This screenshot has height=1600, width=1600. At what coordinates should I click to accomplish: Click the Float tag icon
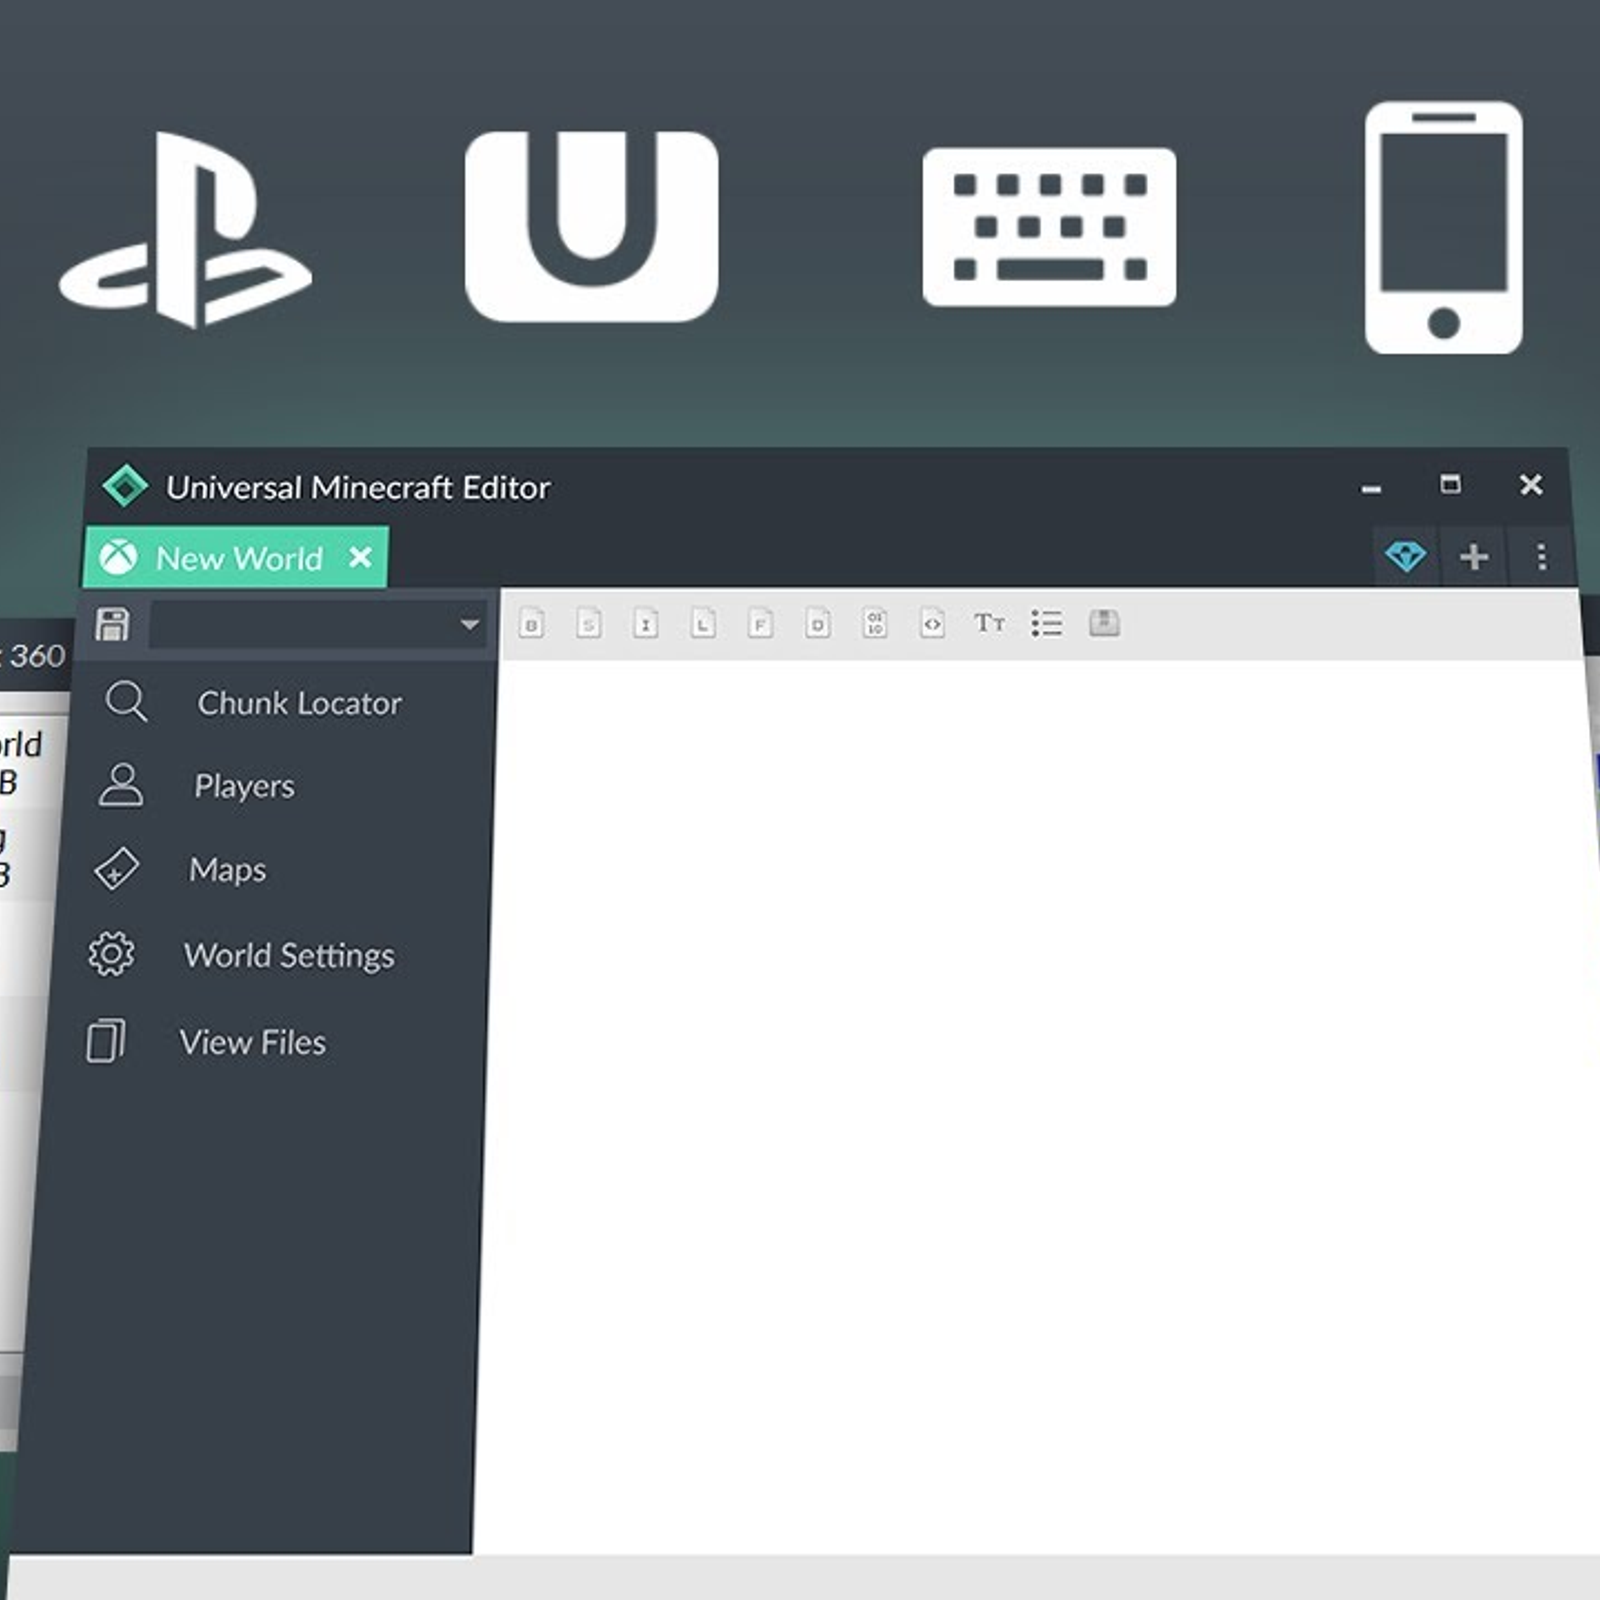(760, 625)
